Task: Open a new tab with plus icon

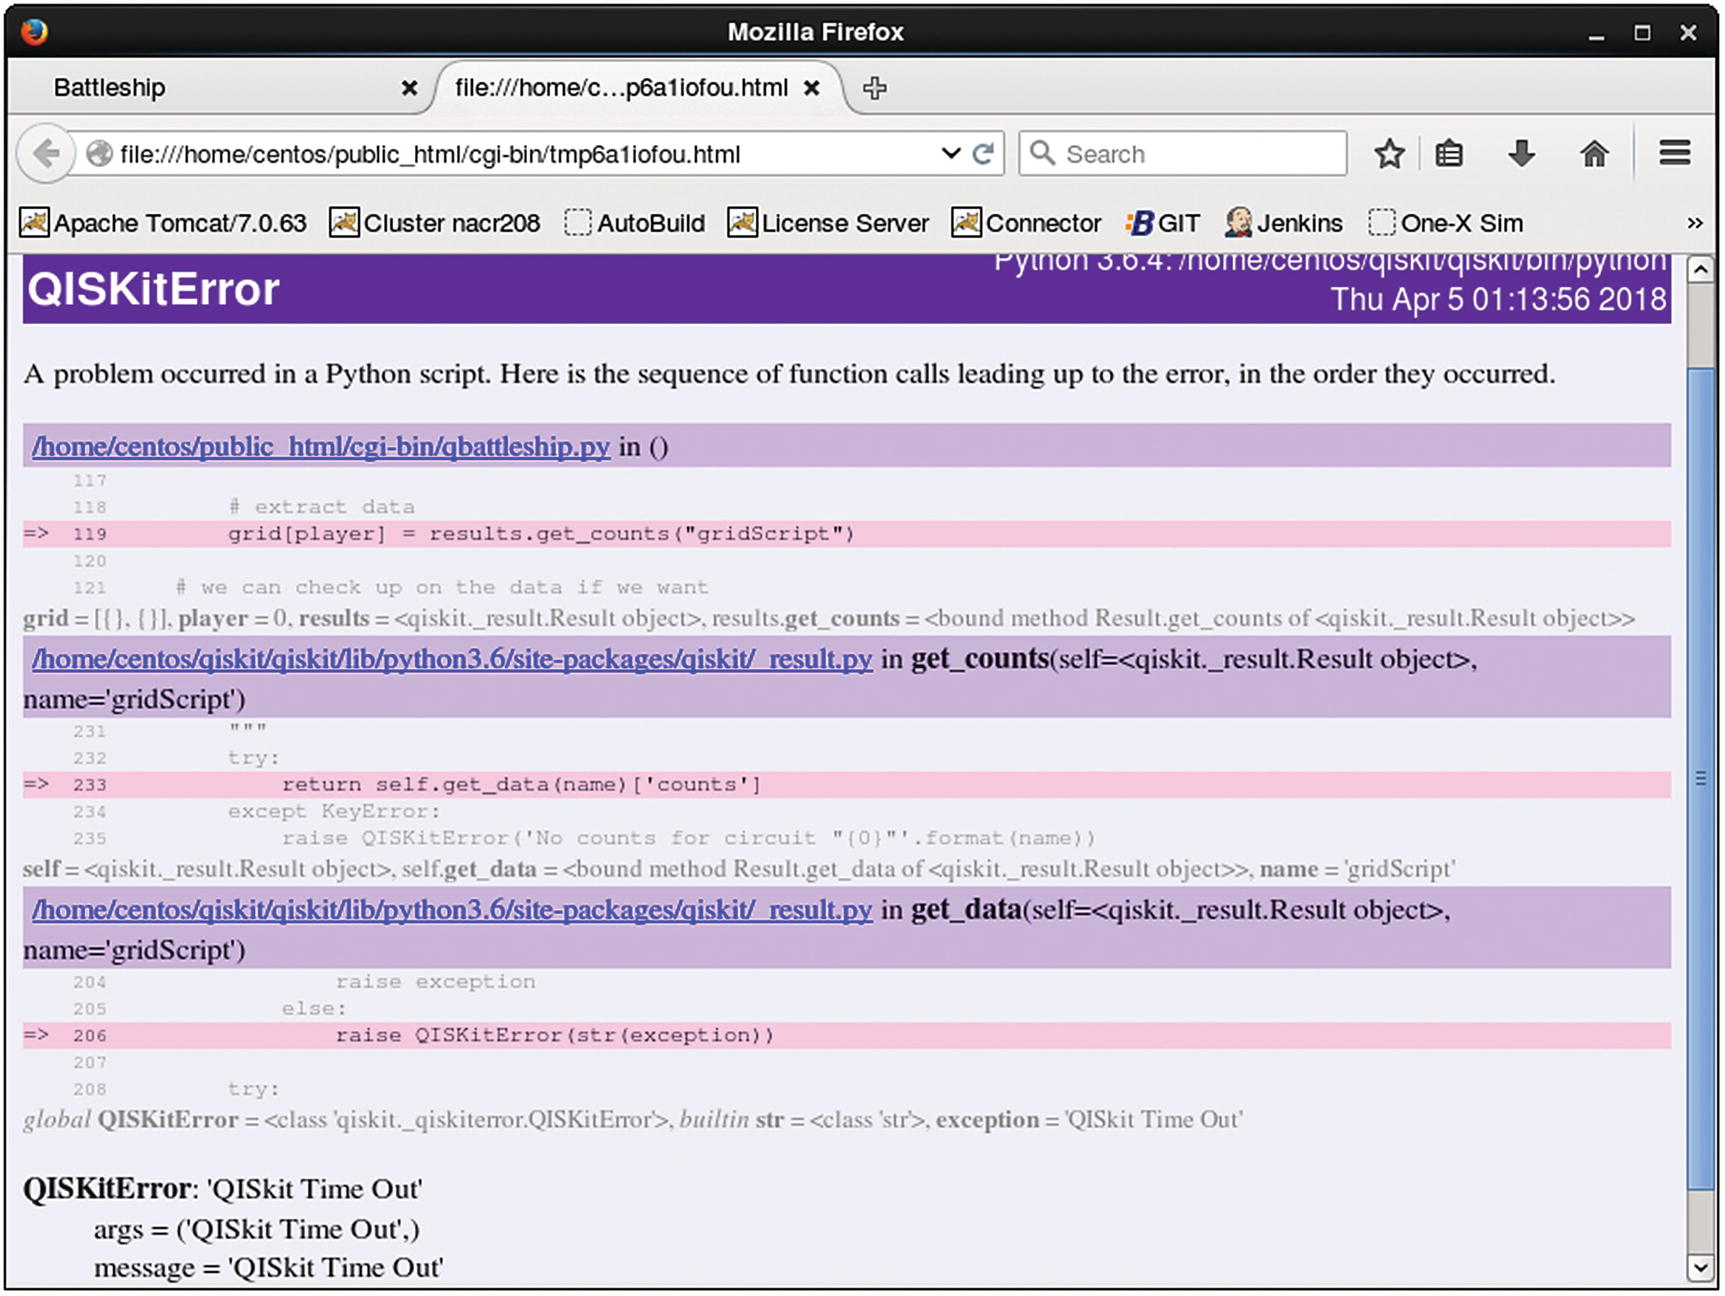Action: pos(875,88)
